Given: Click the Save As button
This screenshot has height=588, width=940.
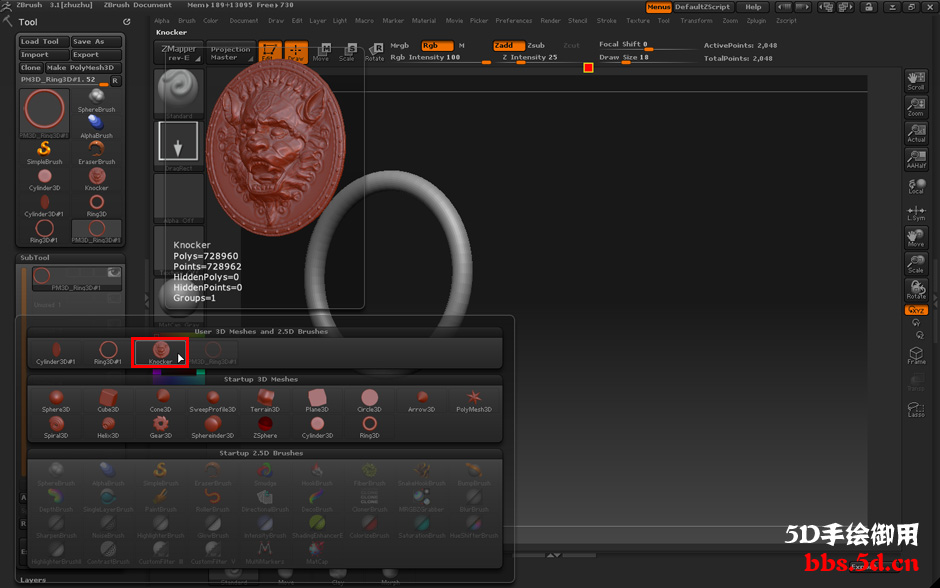Looking at the screenshot, I should pyautogui.click(x=96, y=41).
